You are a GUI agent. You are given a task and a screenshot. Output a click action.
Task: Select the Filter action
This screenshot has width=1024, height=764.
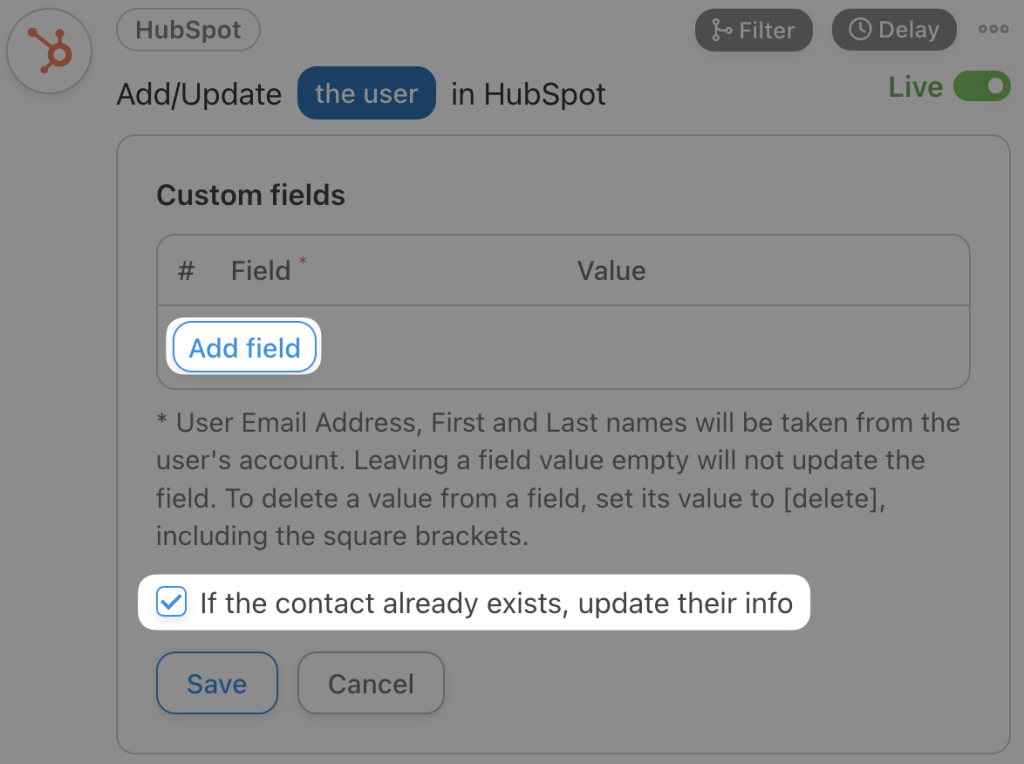753,30
